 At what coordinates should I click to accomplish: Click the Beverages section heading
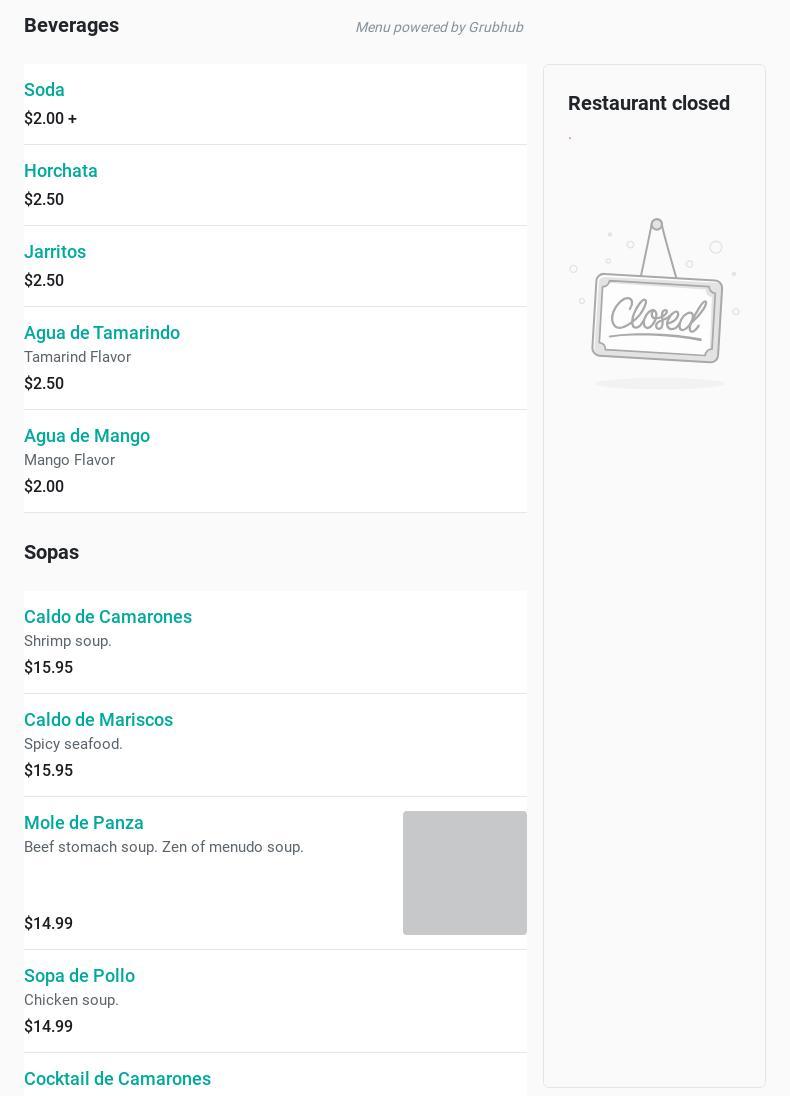click(x=71, y=25)
